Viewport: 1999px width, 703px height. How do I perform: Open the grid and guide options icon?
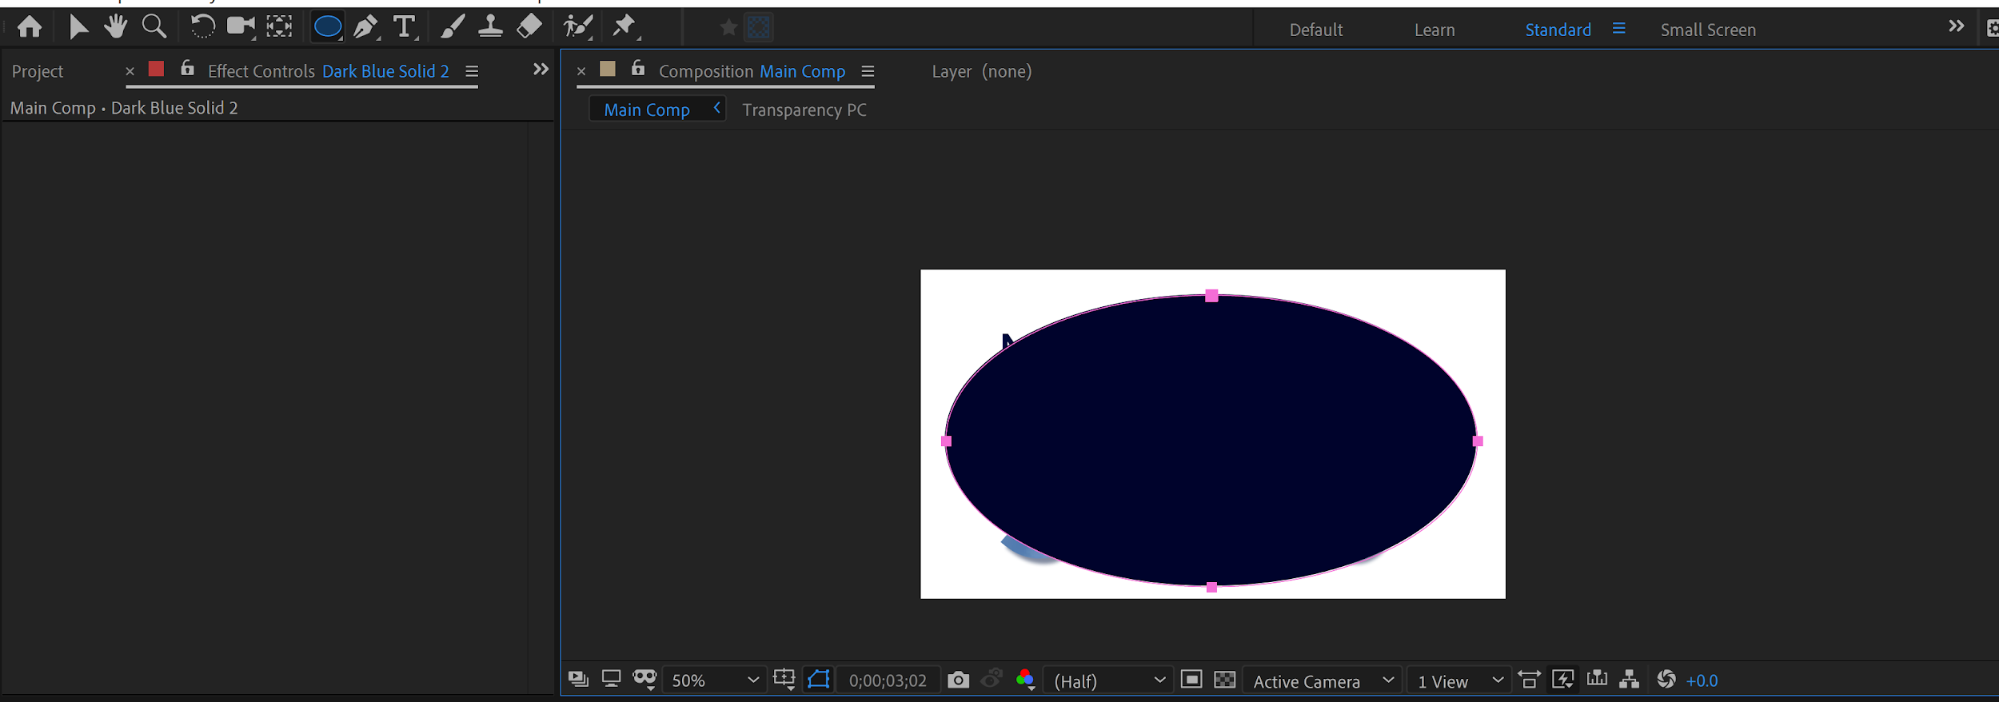coord(785,680)
